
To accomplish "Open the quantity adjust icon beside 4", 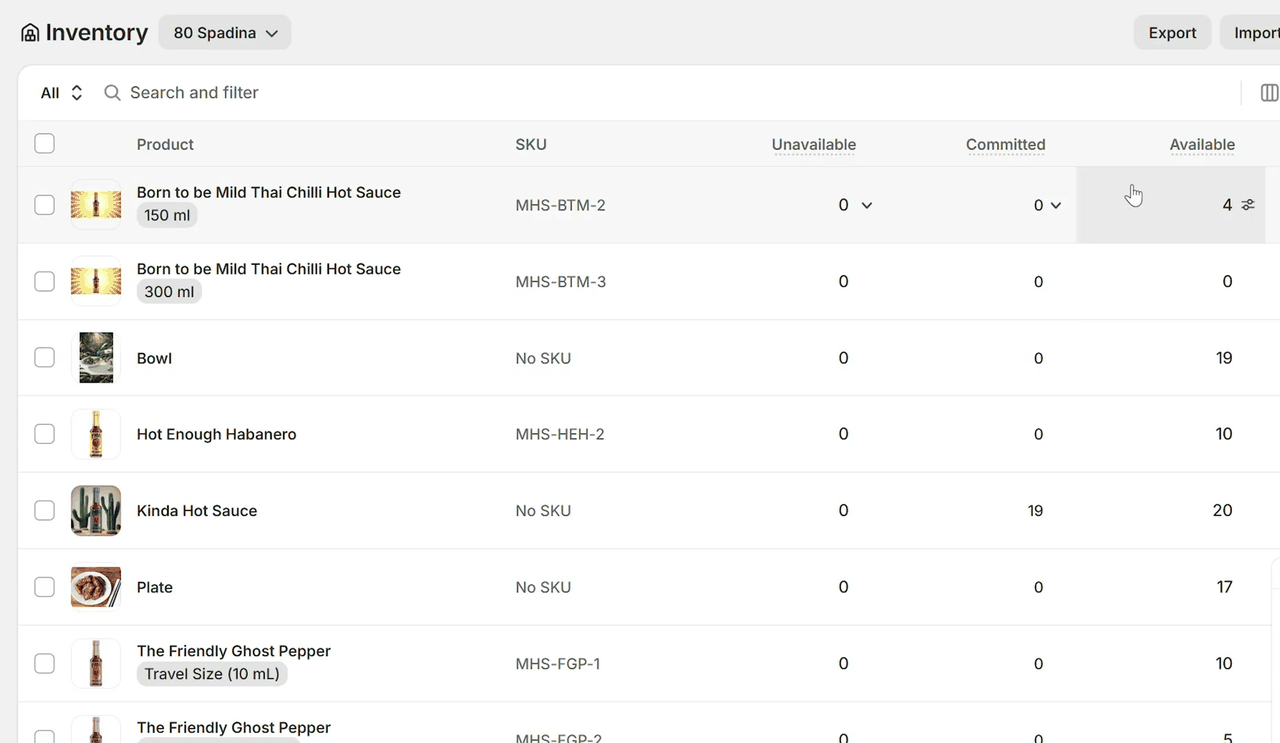I will point(1248,205).
